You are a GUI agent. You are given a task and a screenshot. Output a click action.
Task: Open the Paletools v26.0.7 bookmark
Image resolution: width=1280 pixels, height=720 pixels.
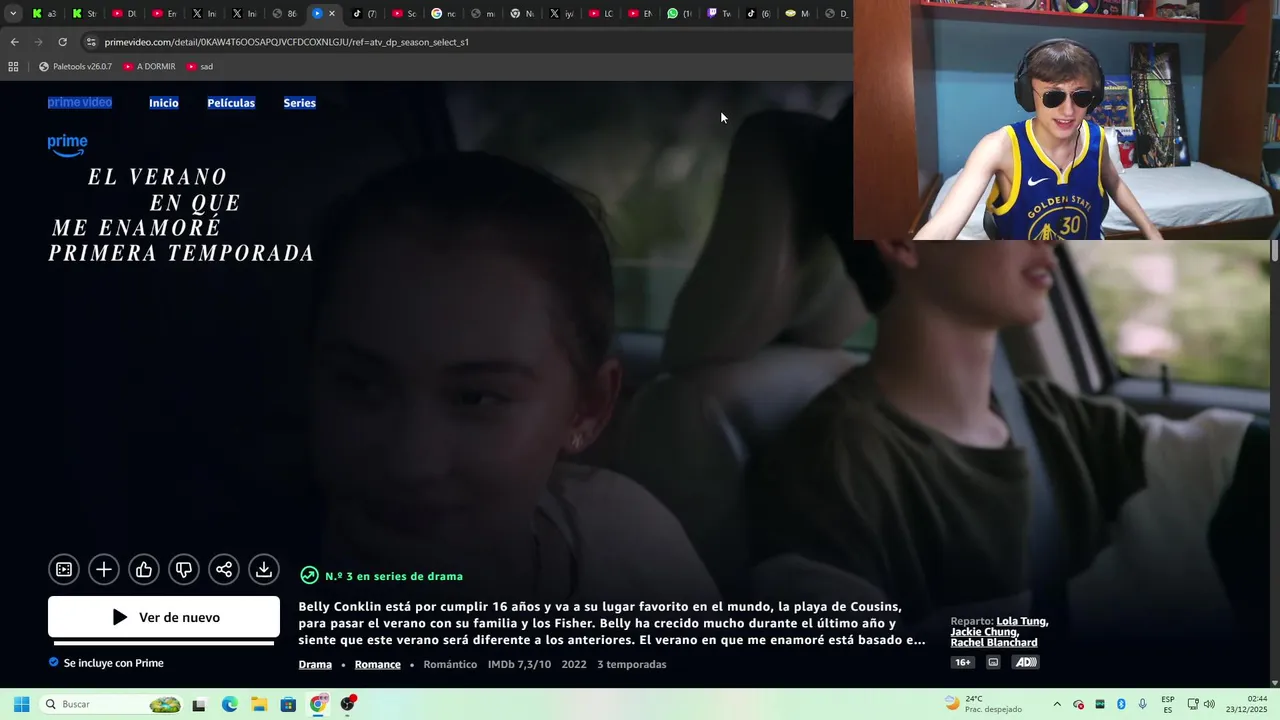coord(75,67)
